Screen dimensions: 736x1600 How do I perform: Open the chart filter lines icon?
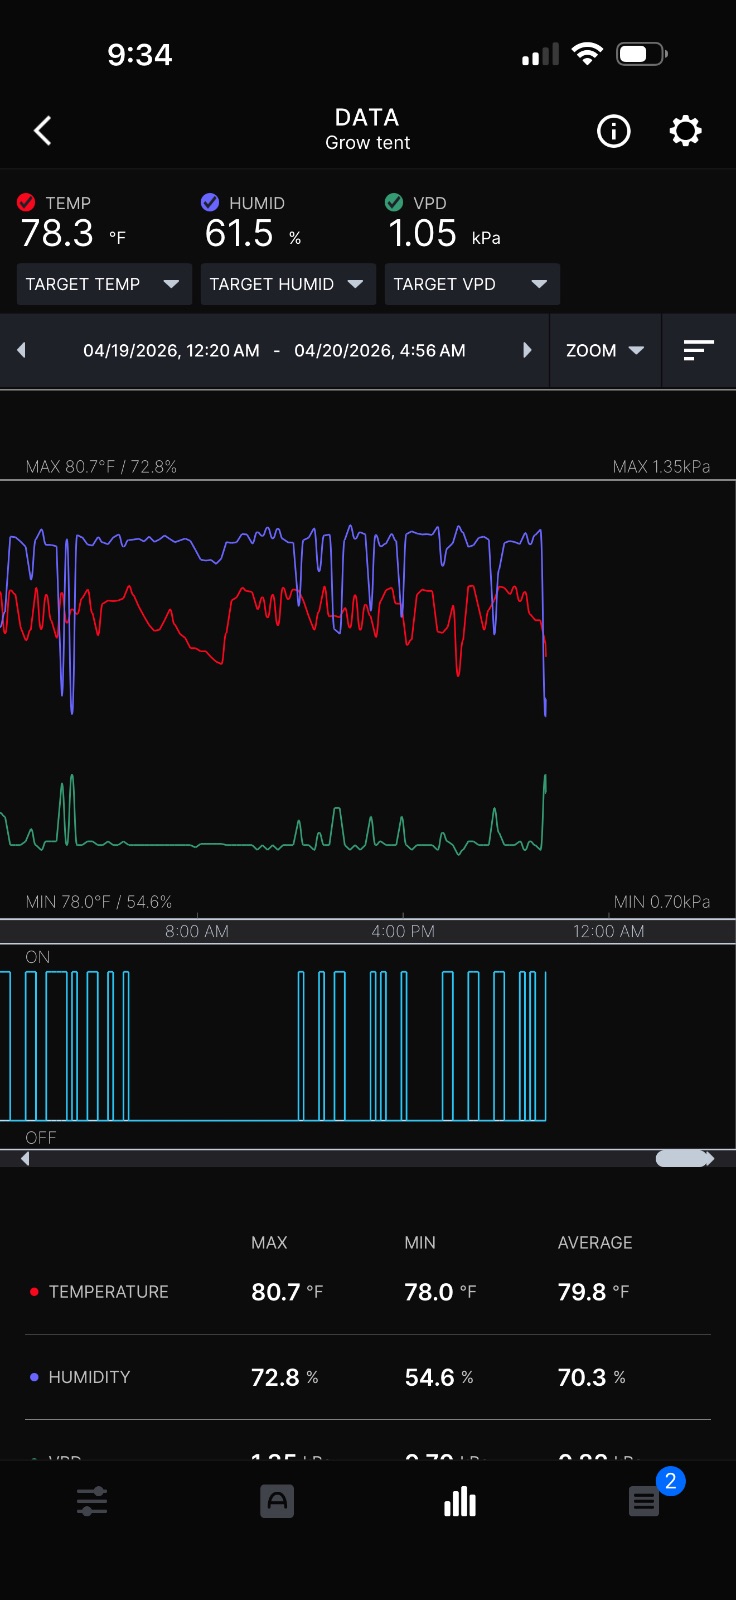pos(698,350)
